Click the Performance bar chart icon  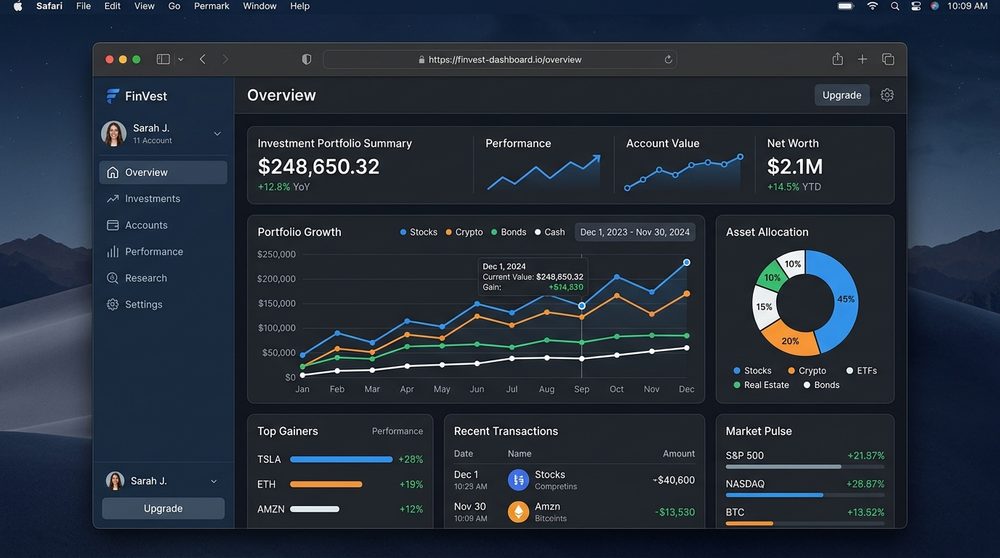113,252
